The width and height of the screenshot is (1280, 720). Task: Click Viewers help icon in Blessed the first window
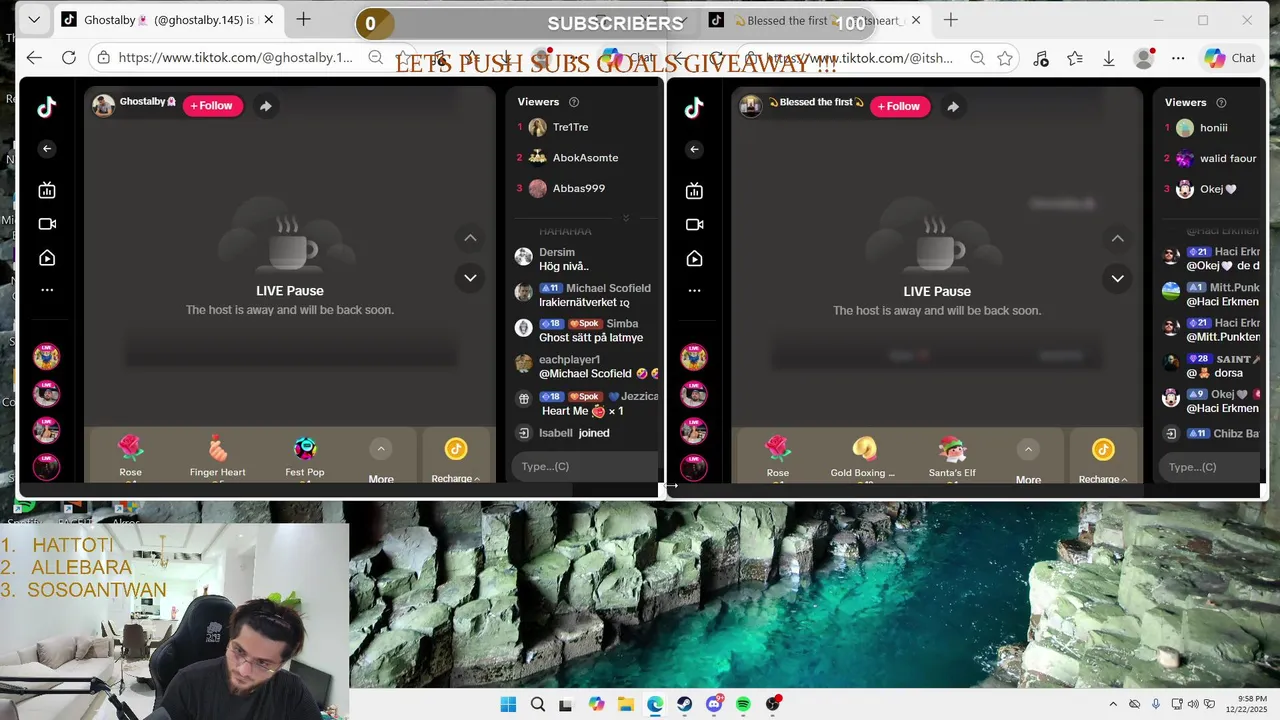click(1221, 103)
